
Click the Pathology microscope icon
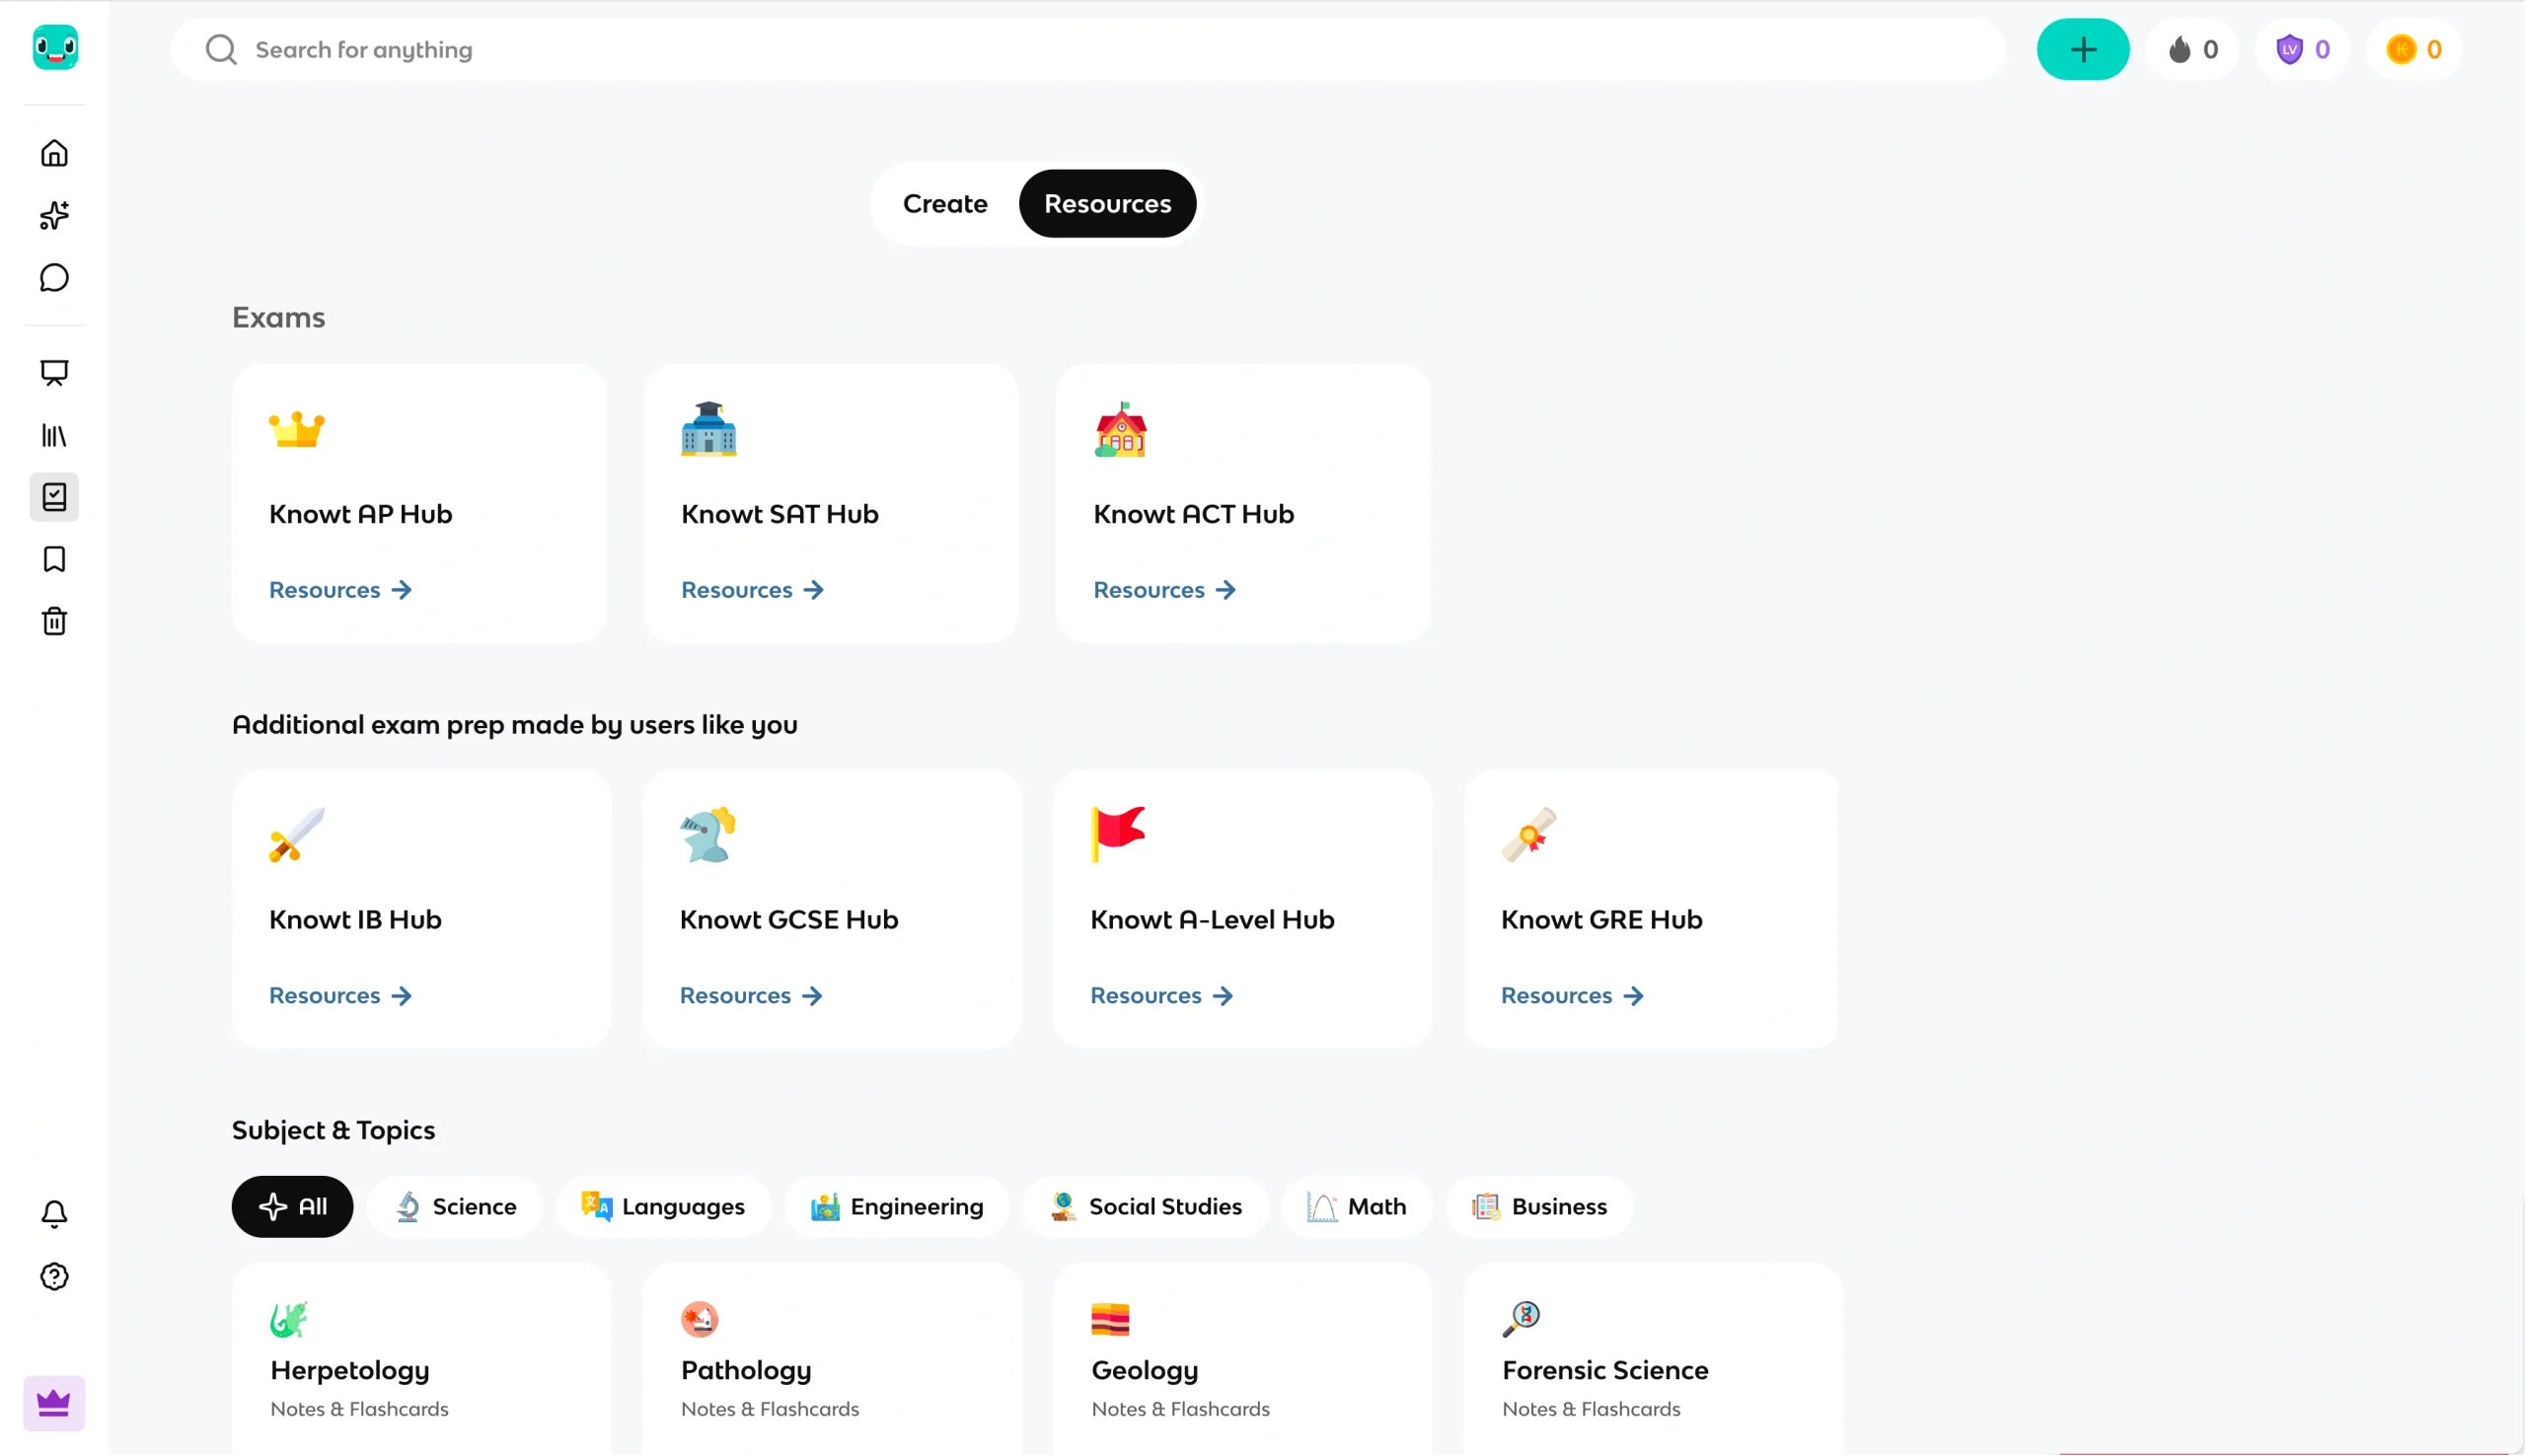(x=700, y=1320)
